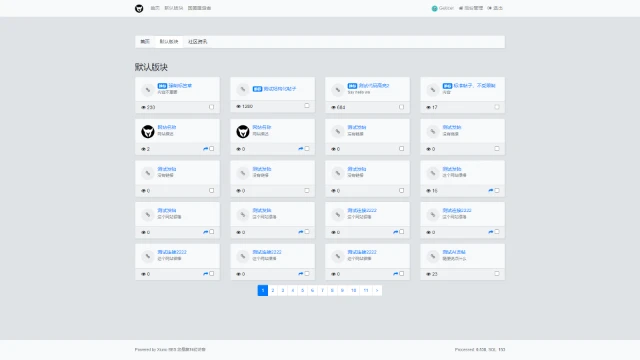Go to pagination page 1
Screen dimensions: 640x360
pyautogui.click(x=263, y=290)
